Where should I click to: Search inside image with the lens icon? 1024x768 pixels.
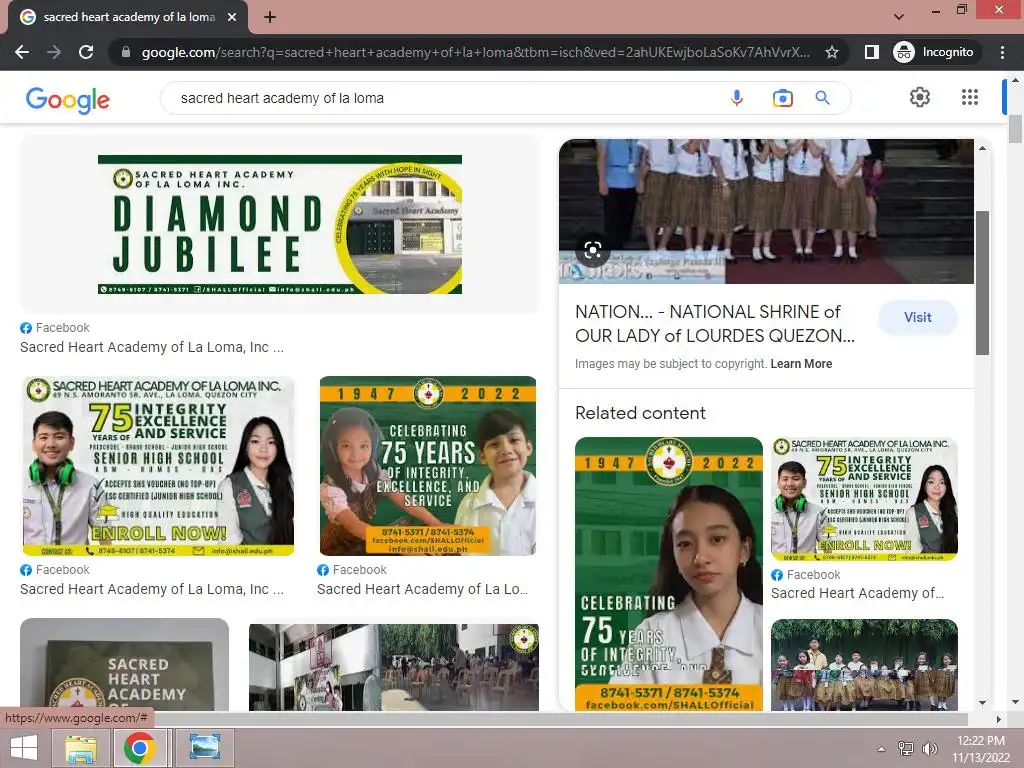(592, 251)
